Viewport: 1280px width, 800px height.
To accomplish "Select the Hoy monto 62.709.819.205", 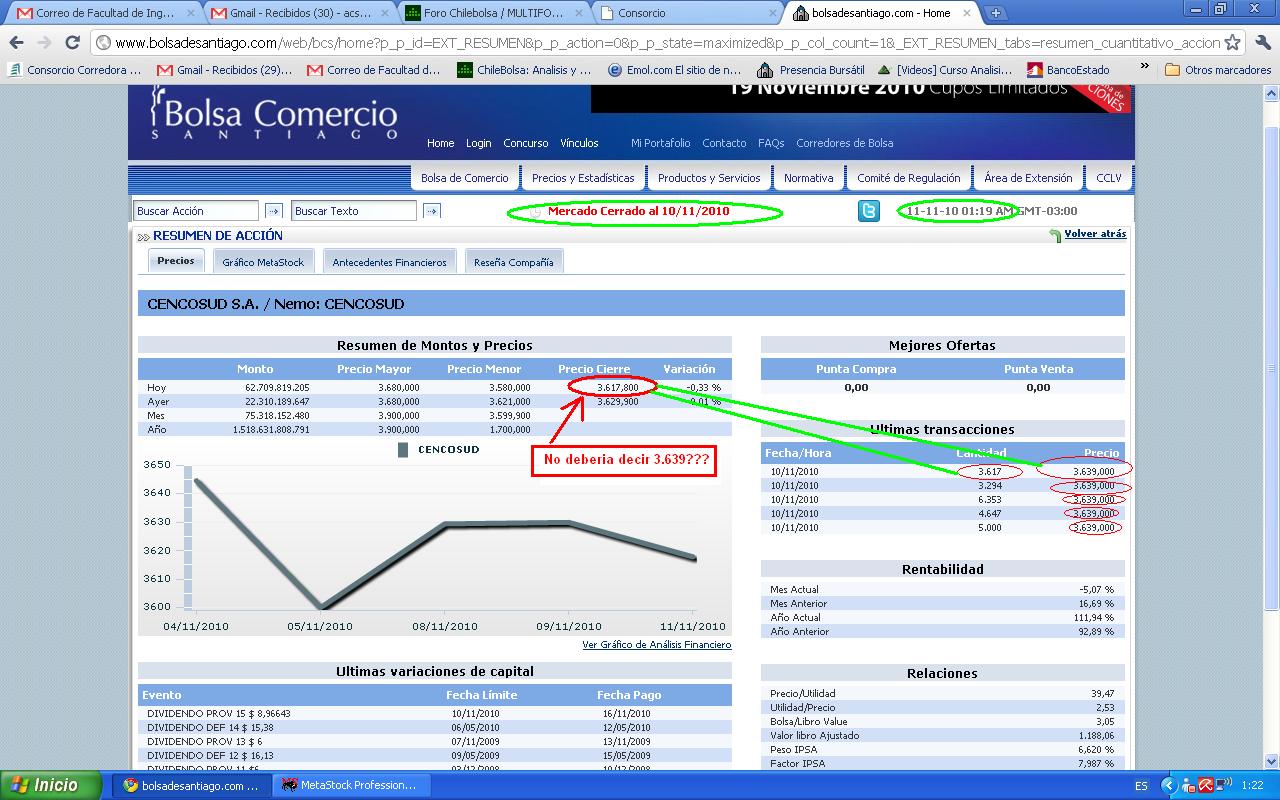I will [277, 387].
